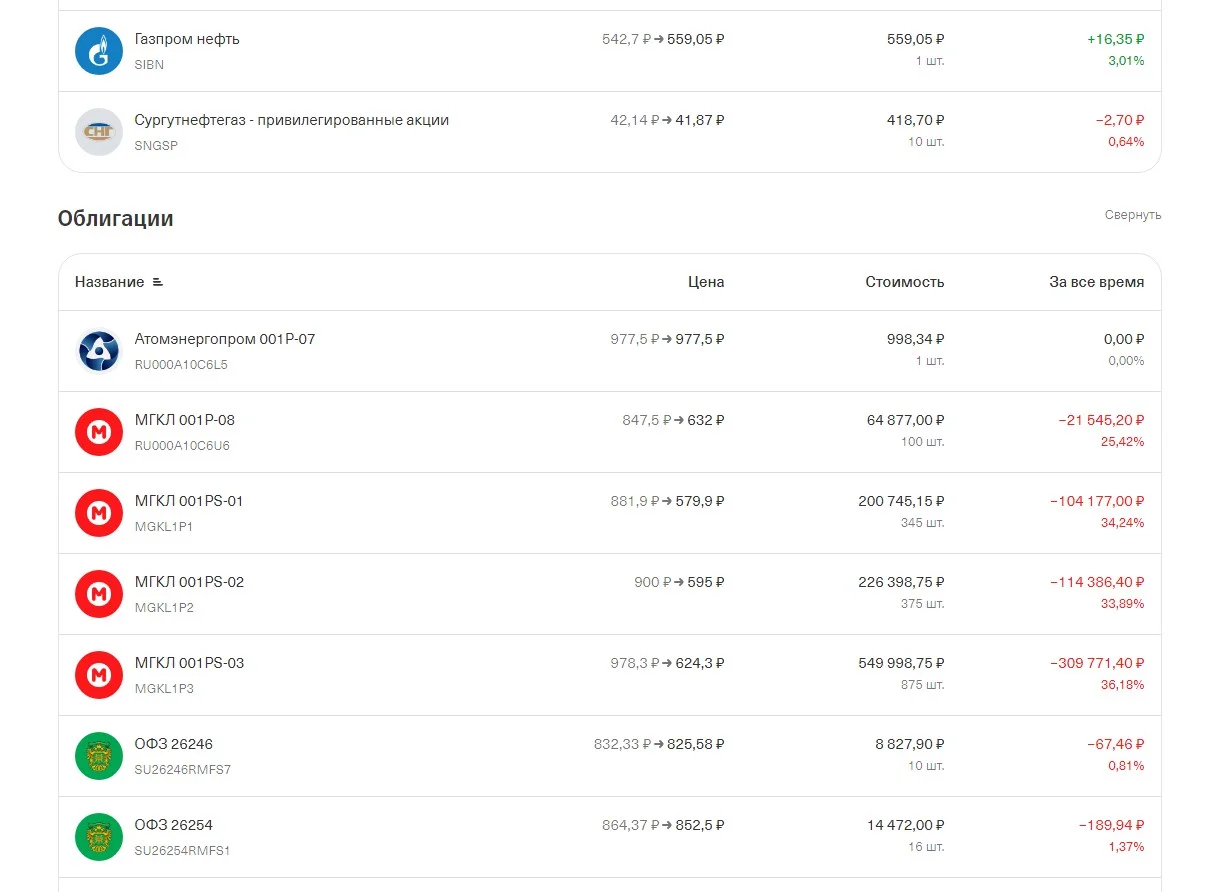1217x892 pixels.
Task: Open Сургутнефтегаз привилегированные акции name
Action: tap(292, 120)
